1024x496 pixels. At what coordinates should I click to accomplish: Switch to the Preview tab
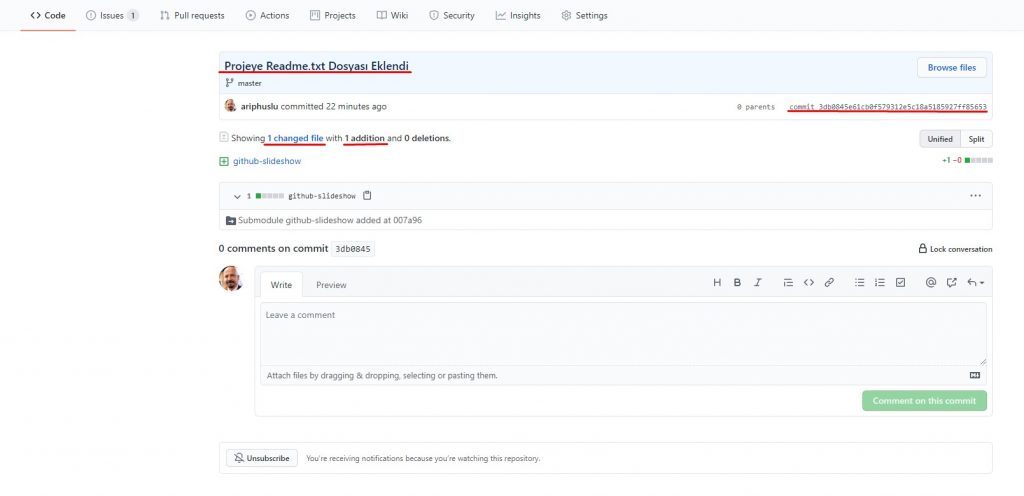[331, 285]
